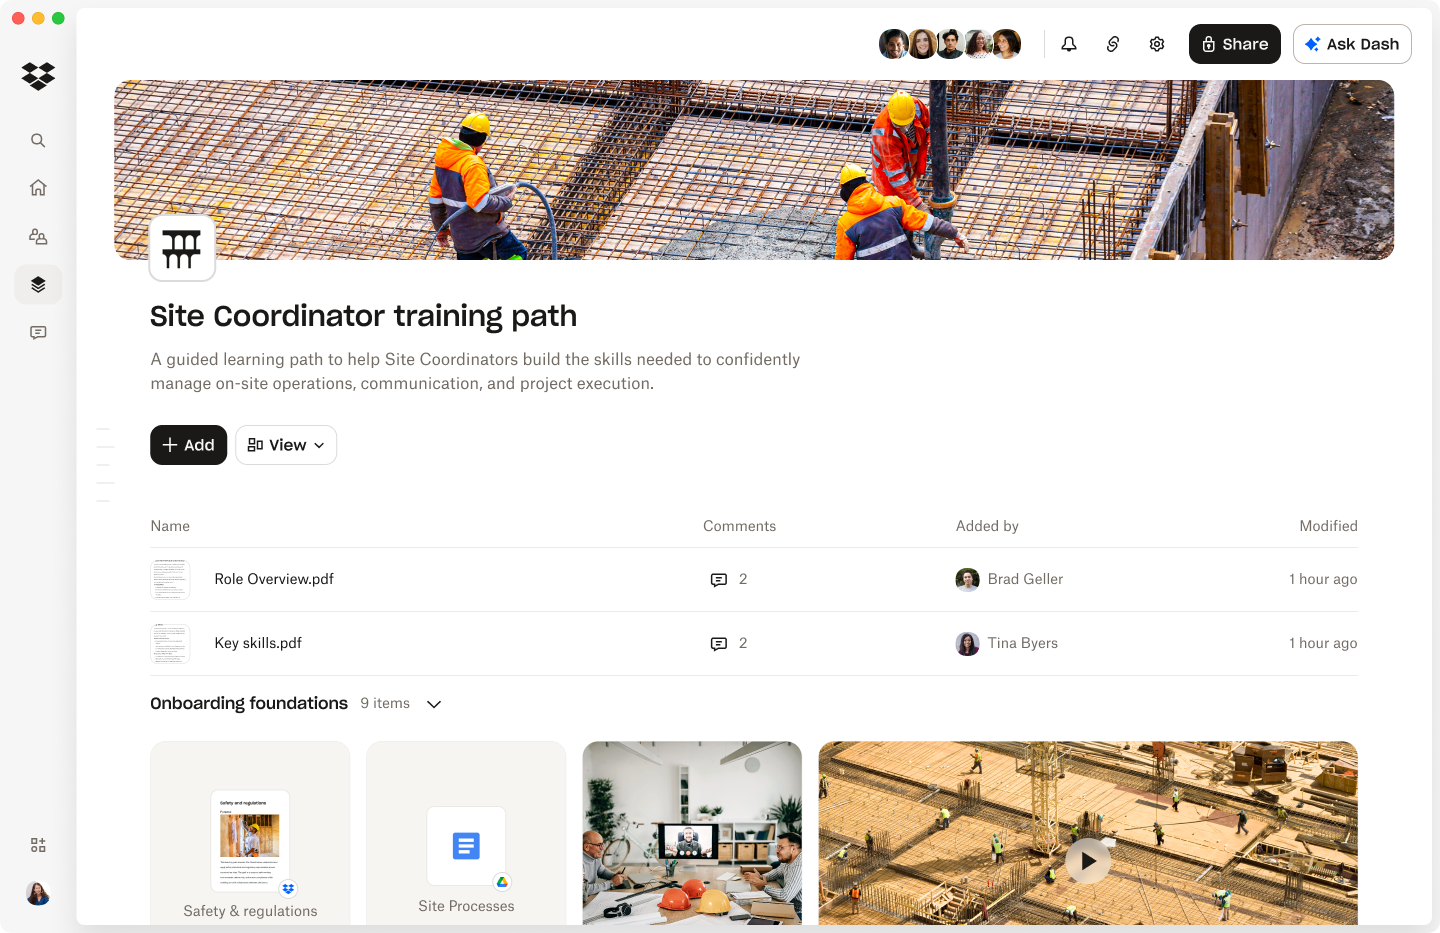This screenshot has height=933, width=1440.
Task: Click the Comments column header
Action: (x=739, y=526)
